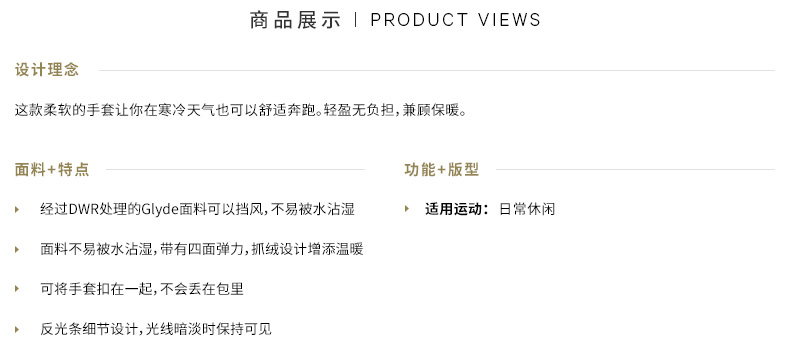Select the 设计理念 section heading
790x360 pixels.
point(47,70)
